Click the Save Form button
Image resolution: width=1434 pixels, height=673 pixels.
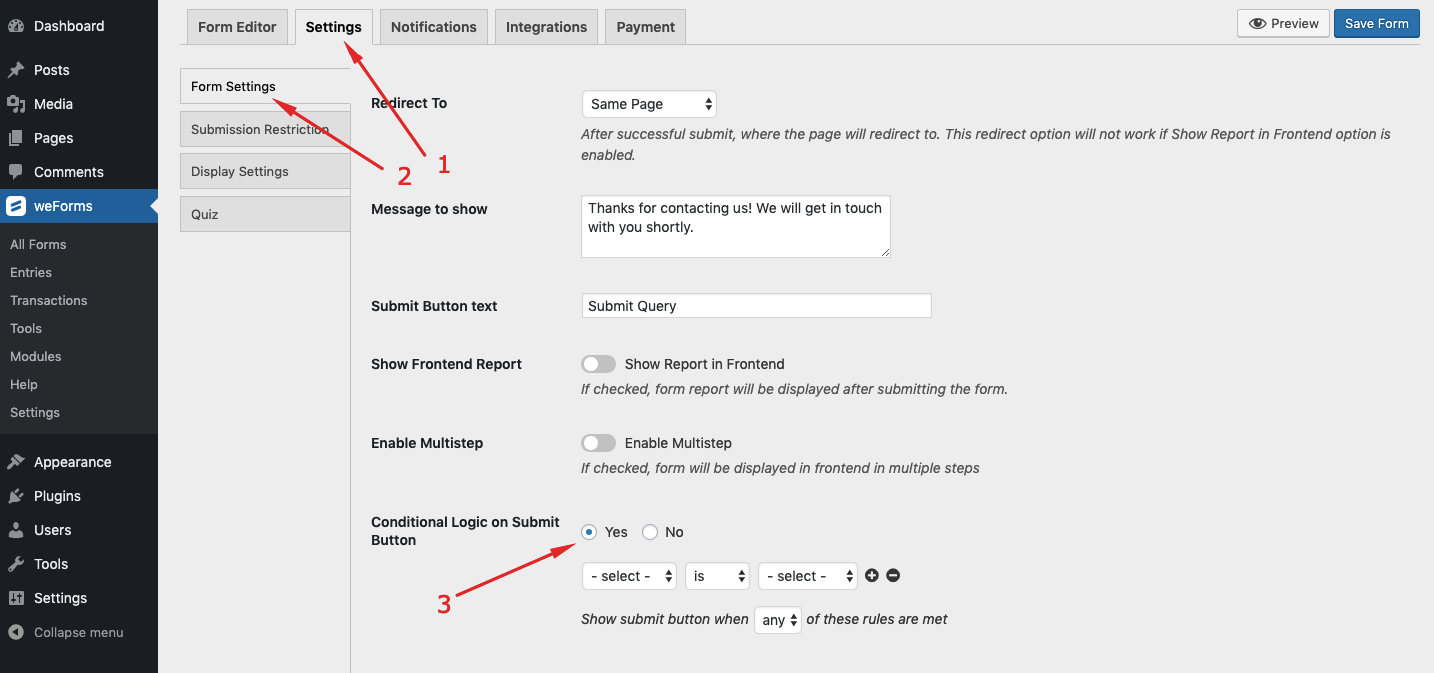1376,22
